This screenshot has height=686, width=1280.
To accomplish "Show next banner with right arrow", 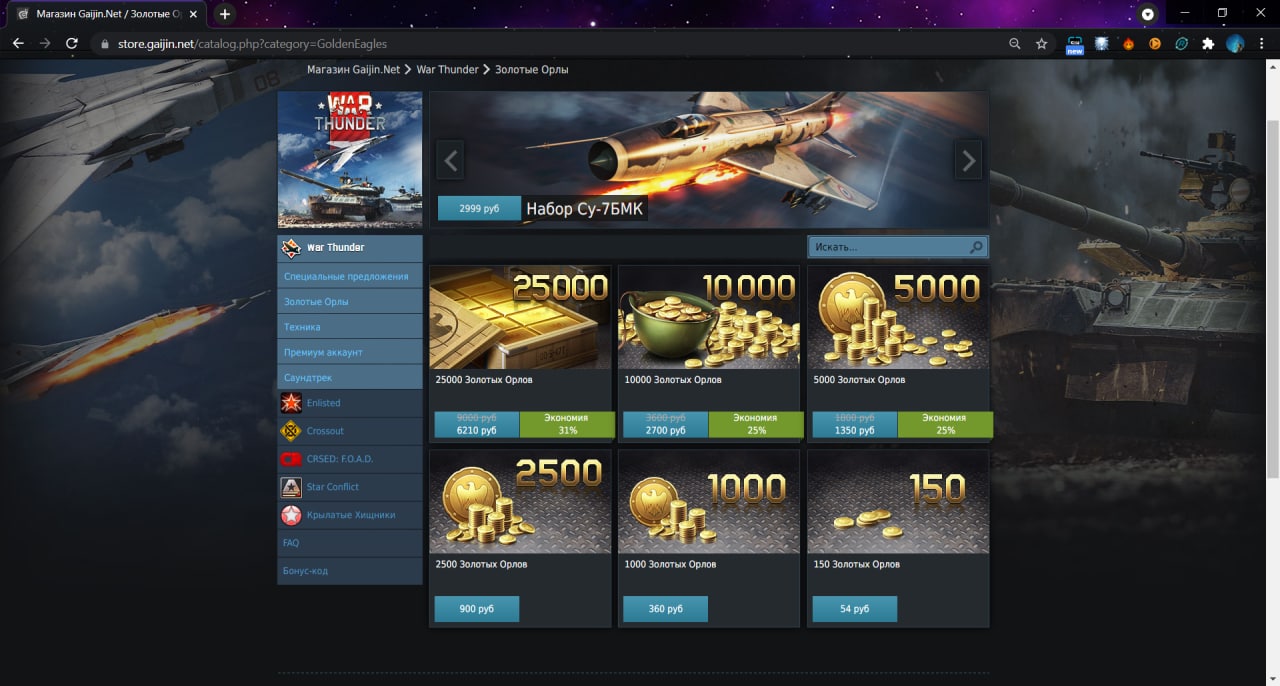I will point(967,160).
